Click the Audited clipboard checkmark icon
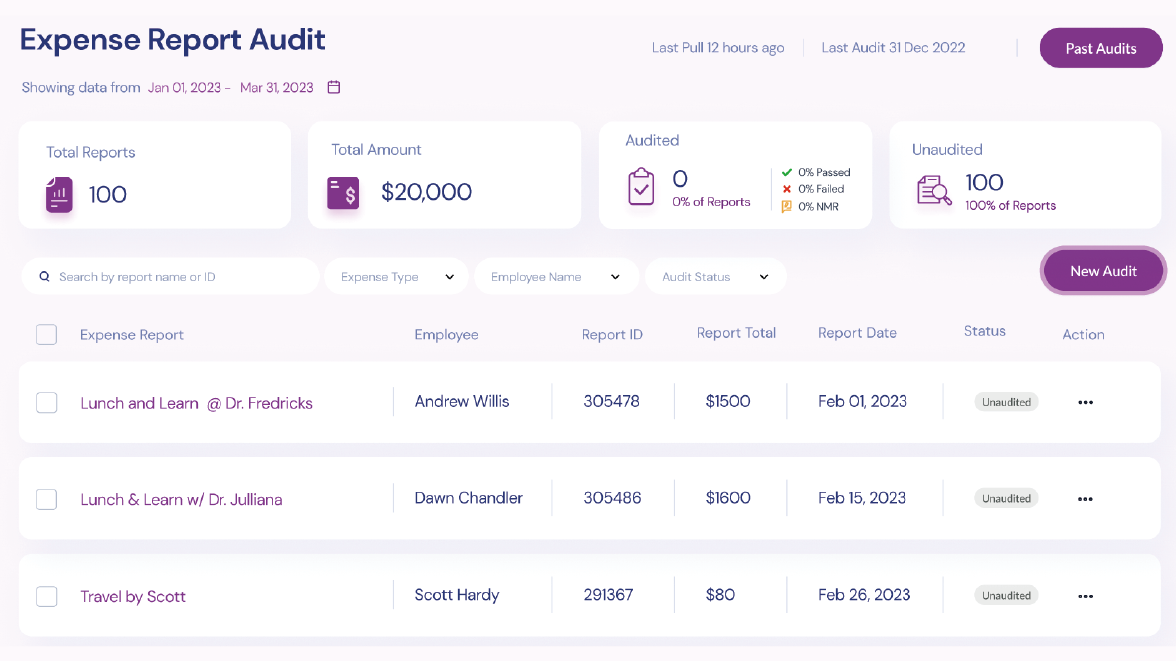 [641, 187]
